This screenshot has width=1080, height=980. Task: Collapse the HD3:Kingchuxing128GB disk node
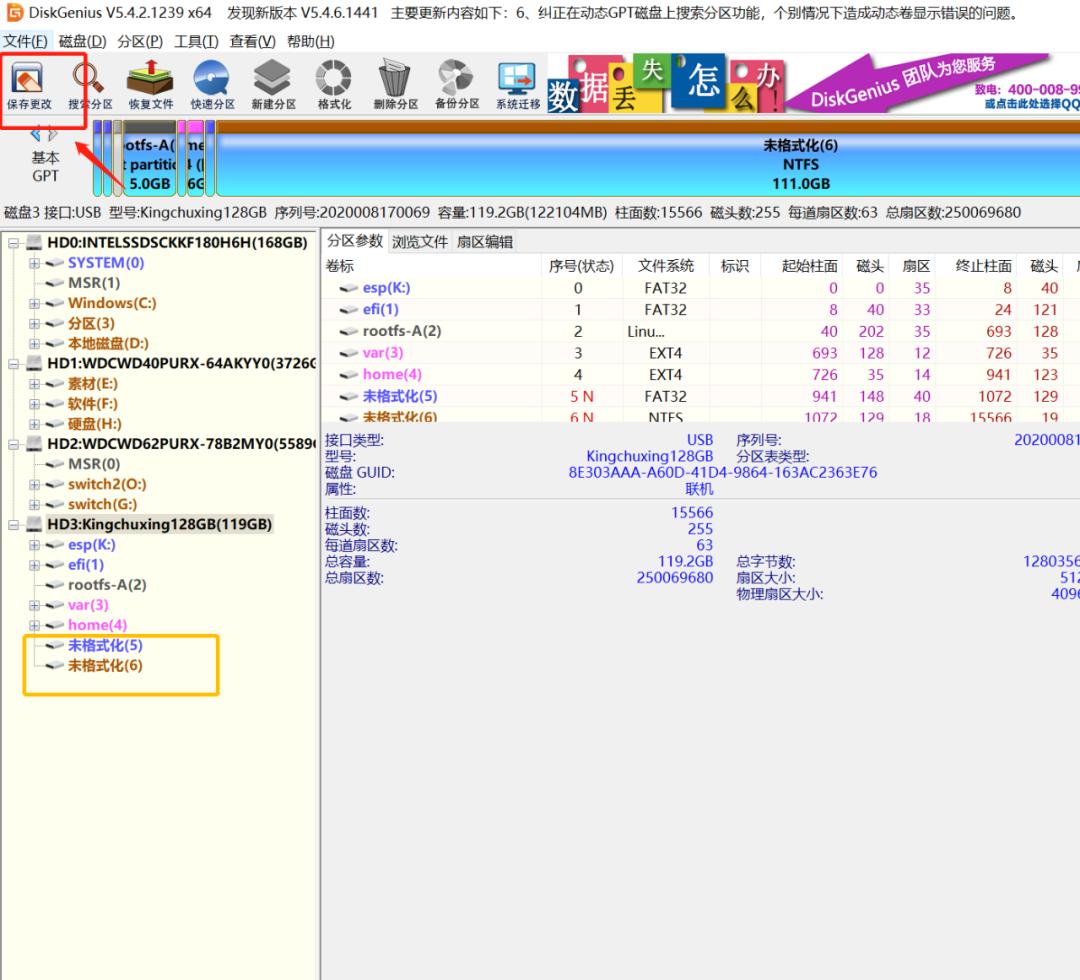click(x=14, y=525)
